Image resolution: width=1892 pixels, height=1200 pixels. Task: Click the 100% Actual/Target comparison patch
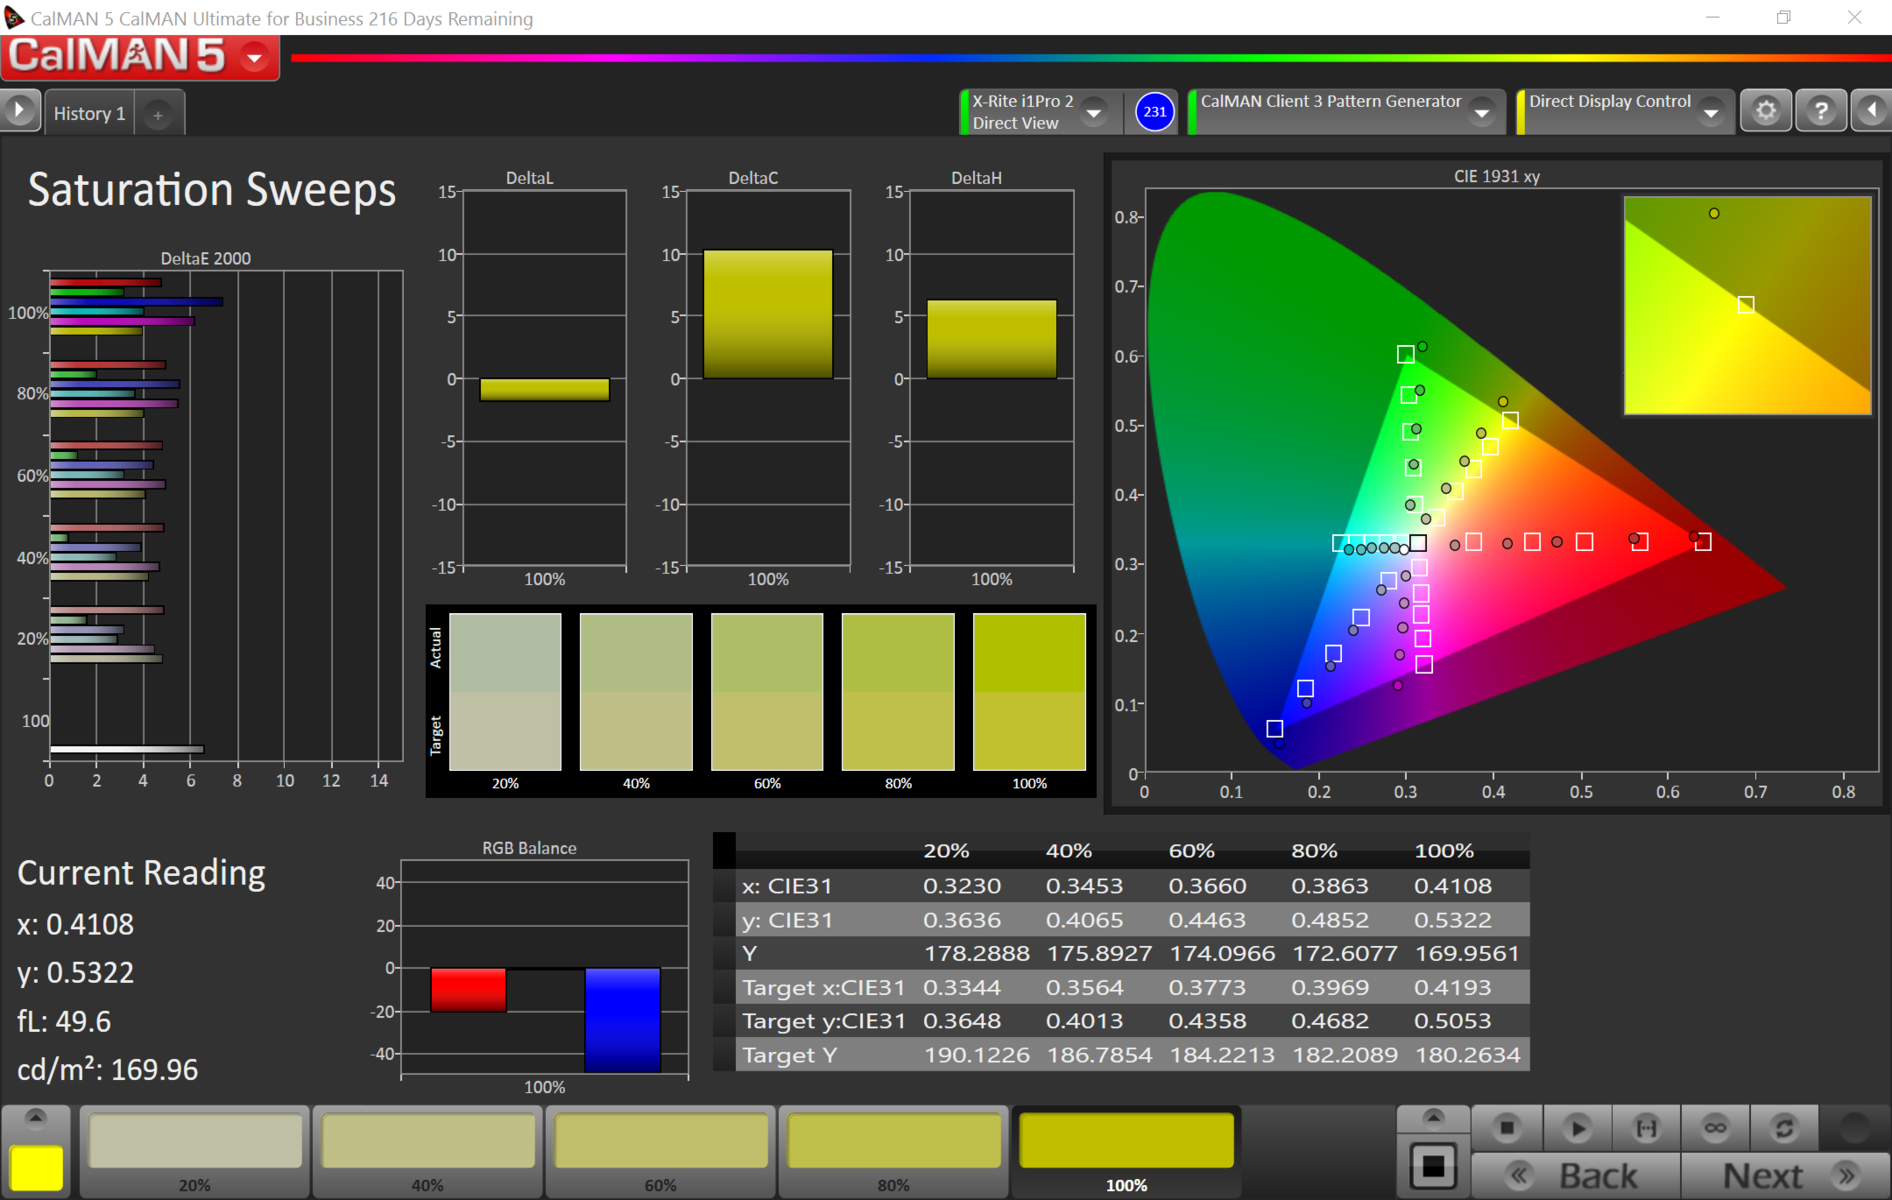coord(1029,692)
